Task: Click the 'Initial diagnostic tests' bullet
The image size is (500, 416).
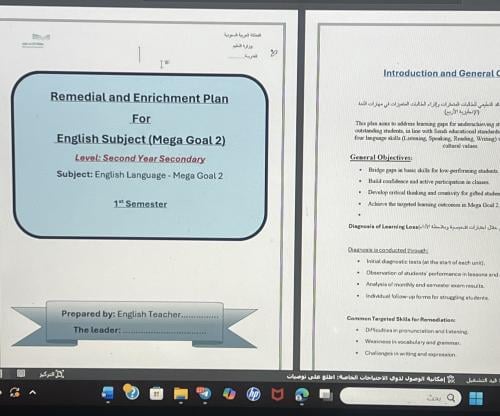Action: 425,262
